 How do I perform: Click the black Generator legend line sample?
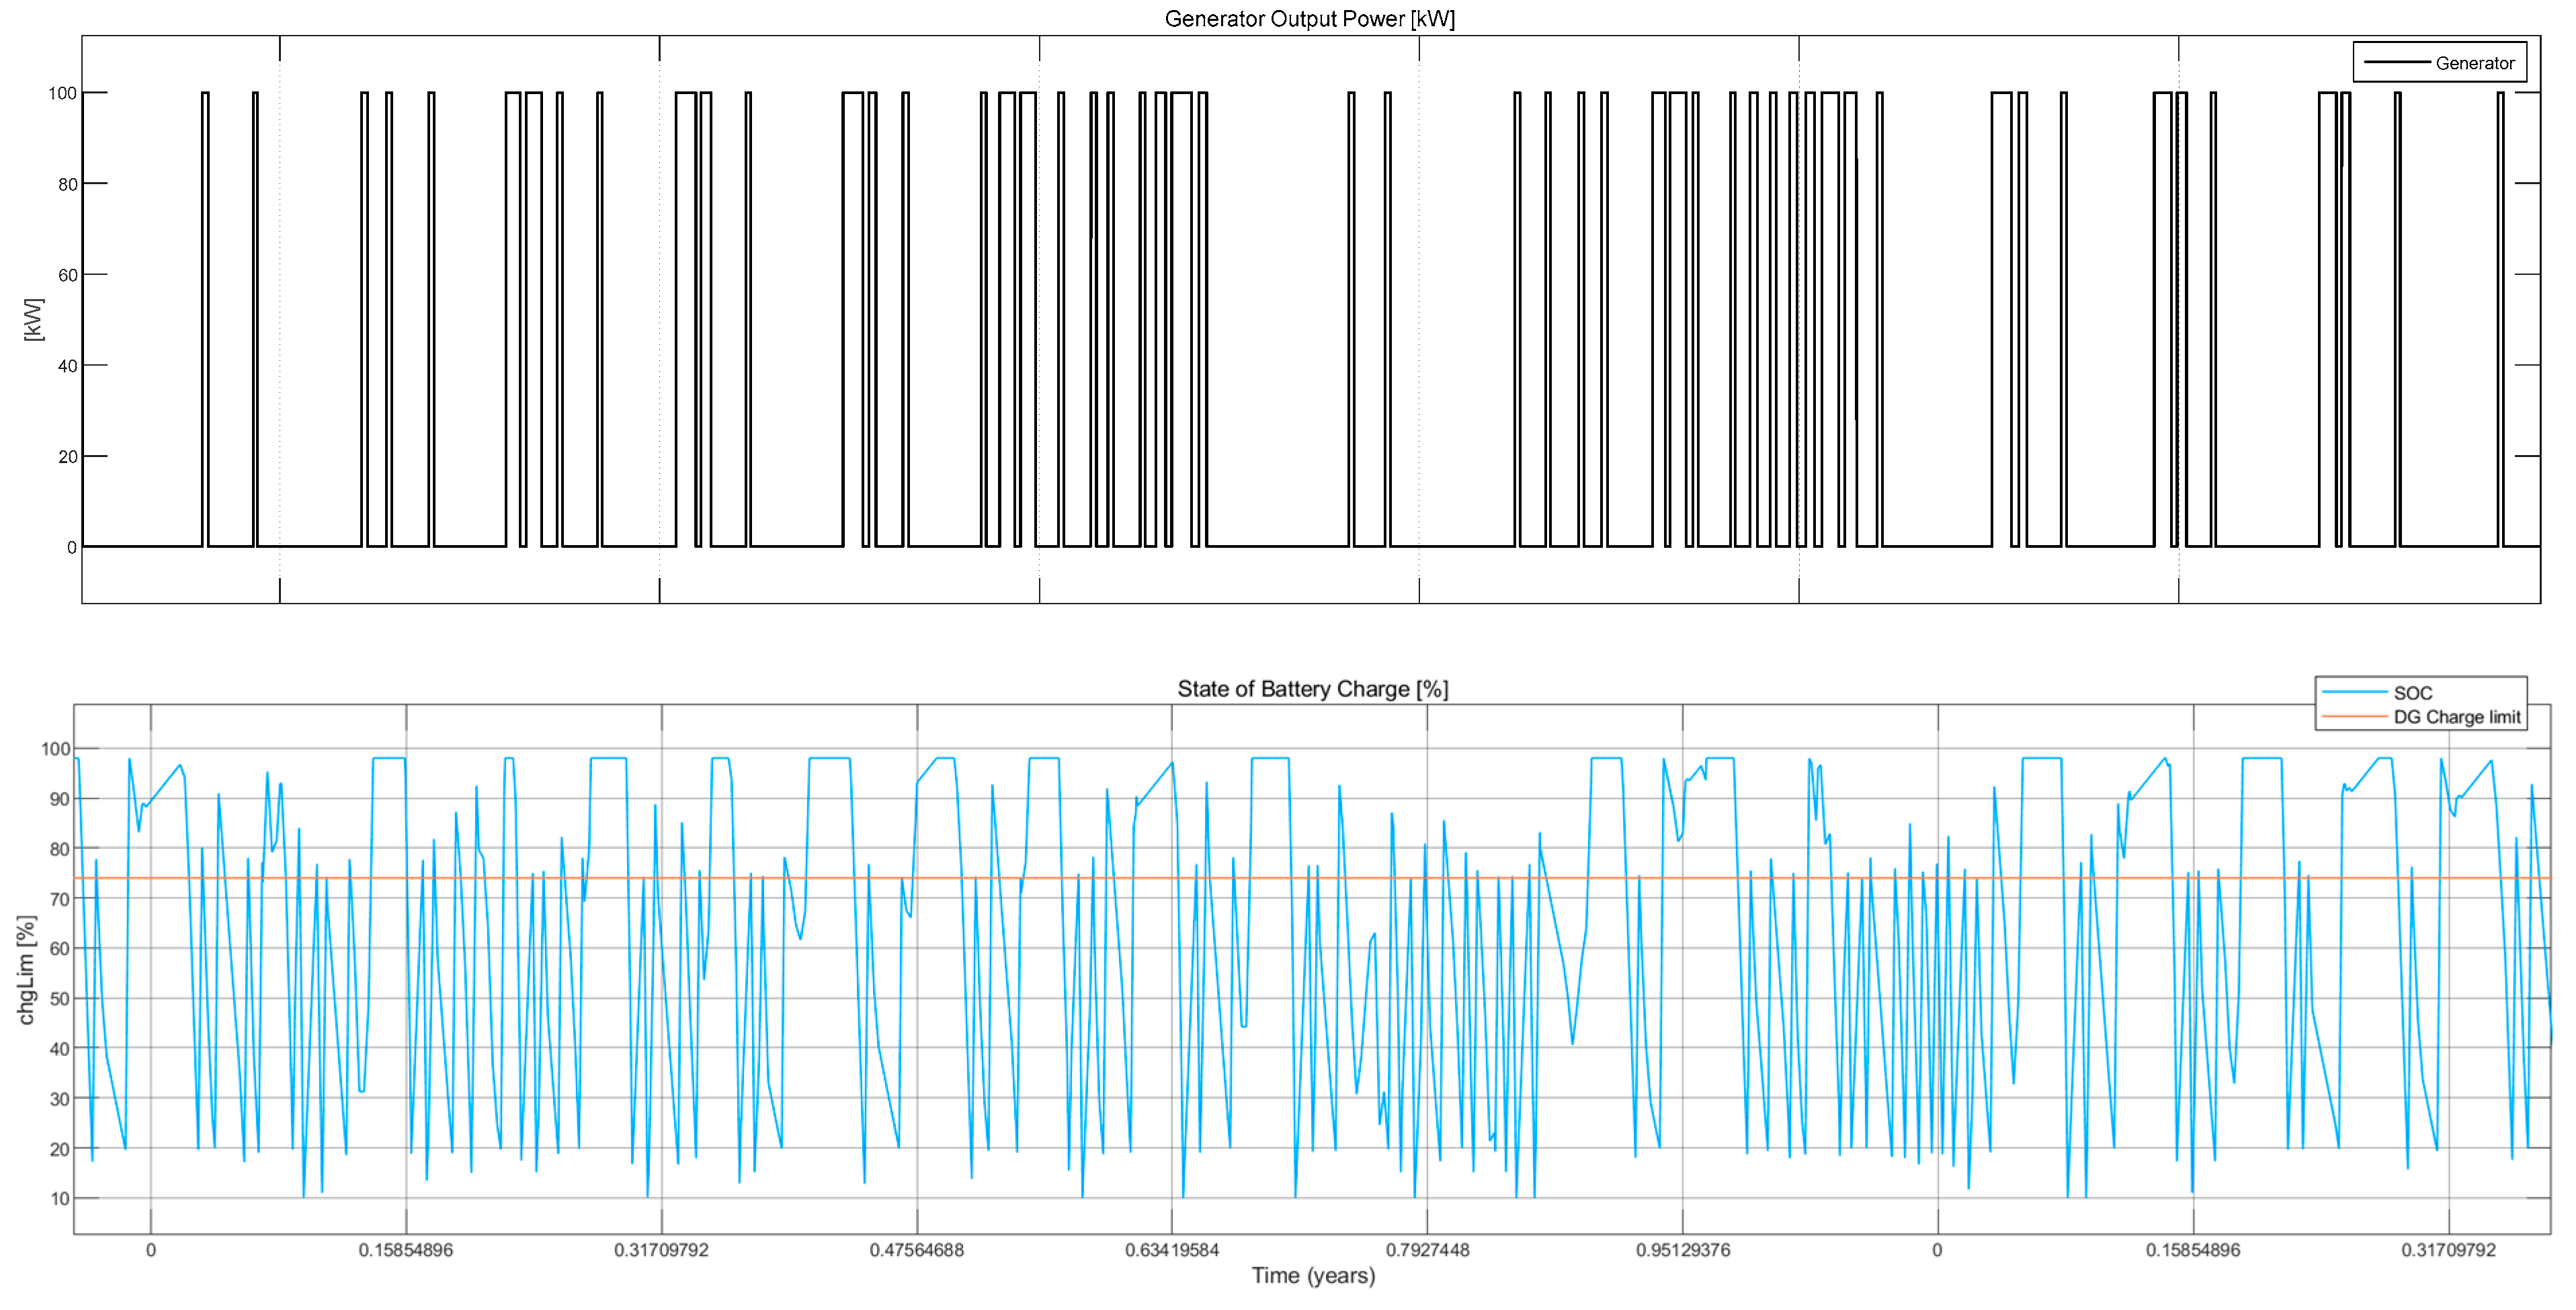click(2397, 63)
